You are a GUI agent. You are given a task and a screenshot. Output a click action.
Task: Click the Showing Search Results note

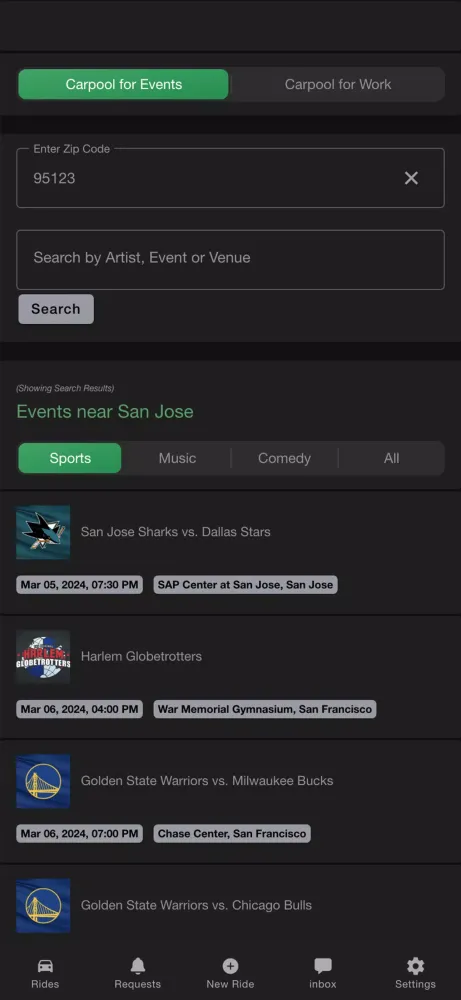pos(65,388)
